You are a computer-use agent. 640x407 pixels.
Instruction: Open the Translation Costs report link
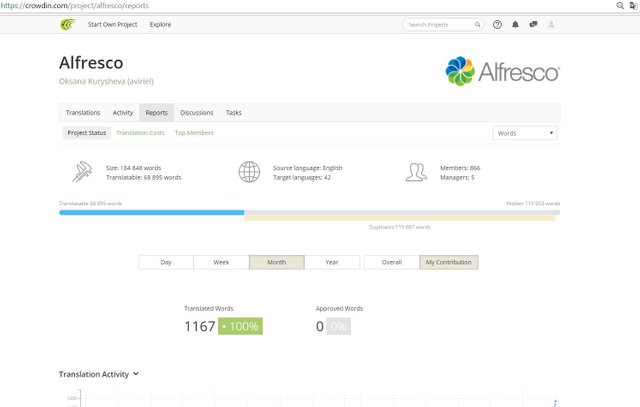tap(140, 133)
